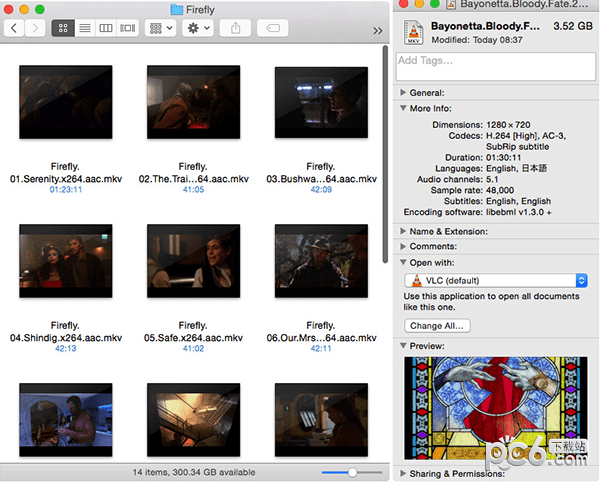Click the 14 items status bar text
The image size is (600, 483).
pos(194,472)
